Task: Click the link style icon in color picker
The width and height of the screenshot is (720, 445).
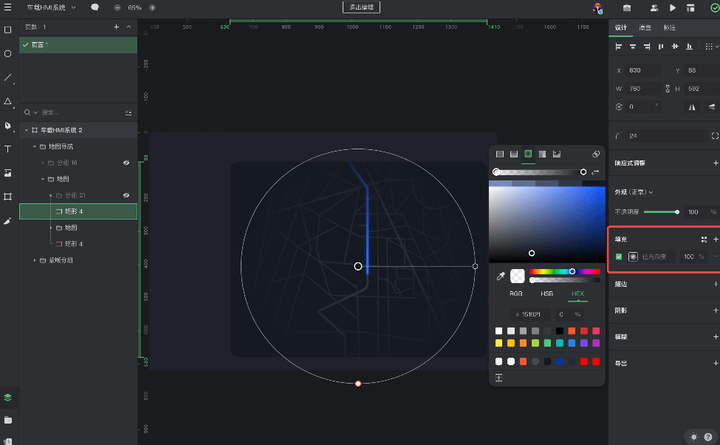Action: (x=596, y=154)
